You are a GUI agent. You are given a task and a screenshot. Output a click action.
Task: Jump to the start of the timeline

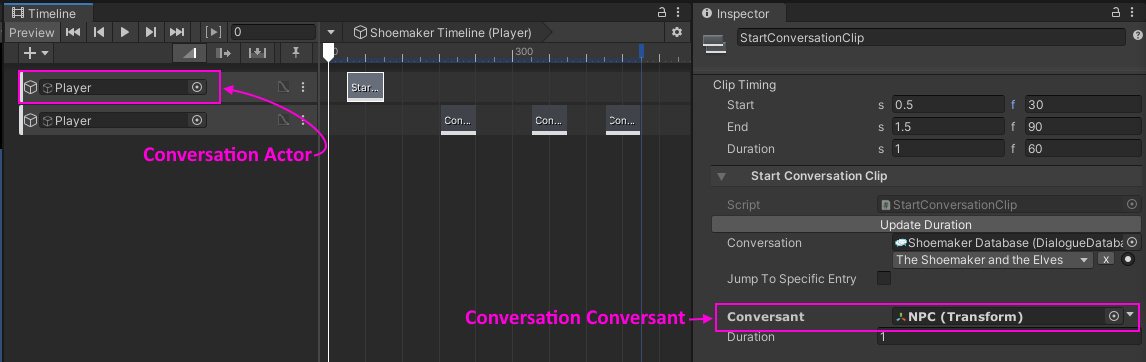pos(72,32)
